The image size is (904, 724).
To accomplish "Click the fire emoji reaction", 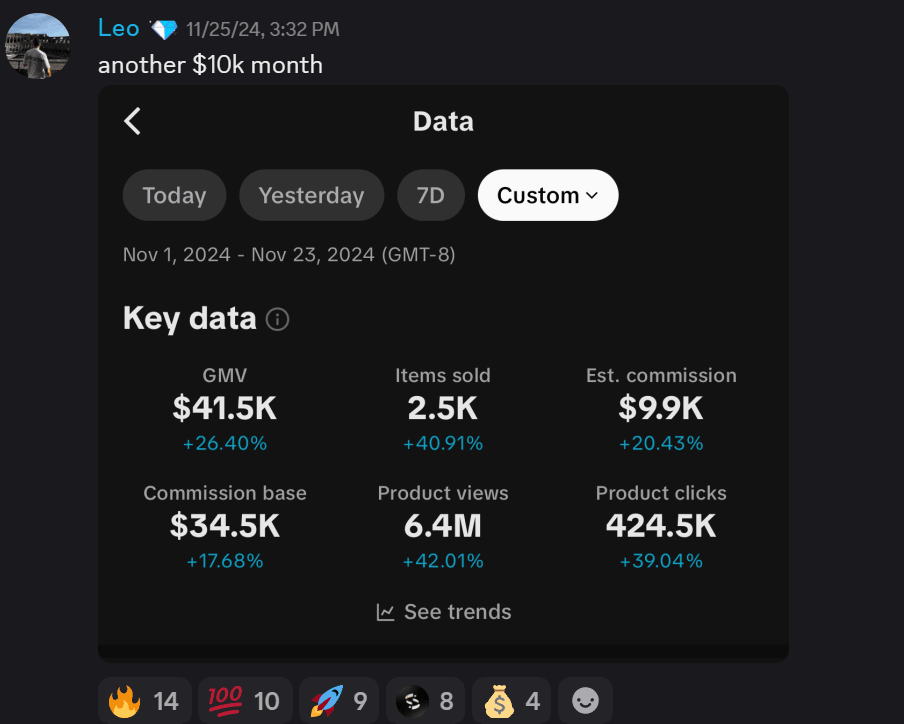I will click(x=144, y=701).
